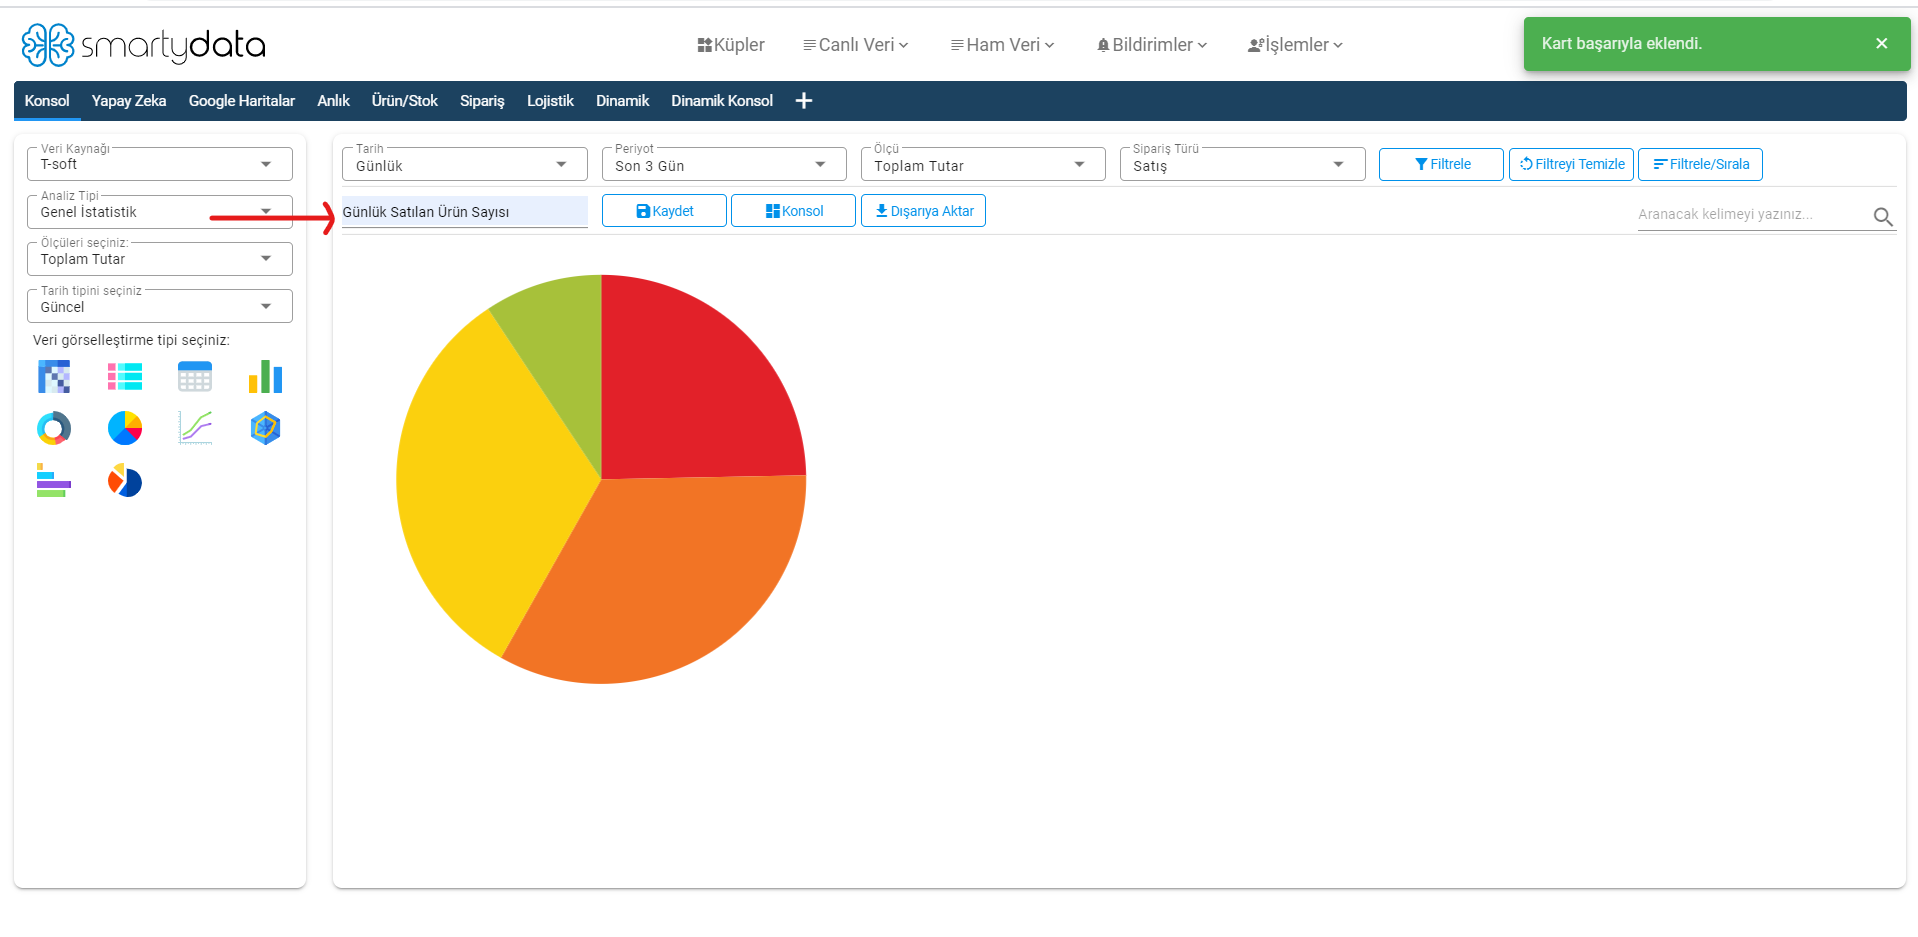Expand the Bildirimler menu

1152,45
